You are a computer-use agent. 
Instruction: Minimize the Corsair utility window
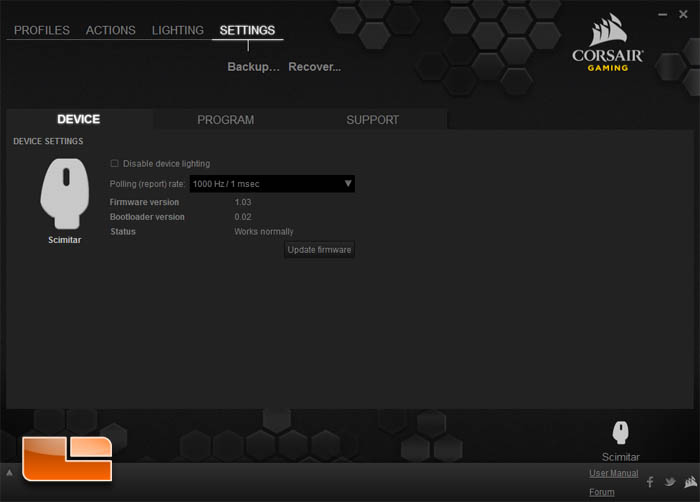[662, 15]
